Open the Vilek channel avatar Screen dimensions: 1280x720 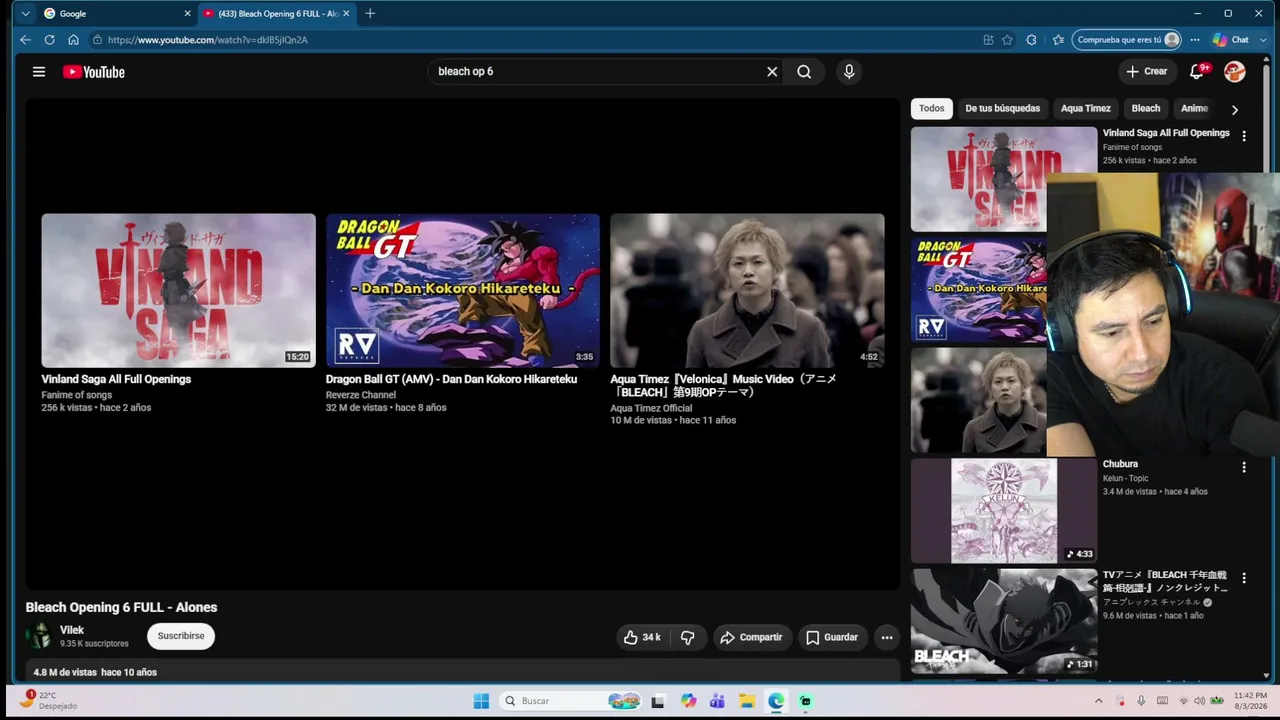(39, 636)
